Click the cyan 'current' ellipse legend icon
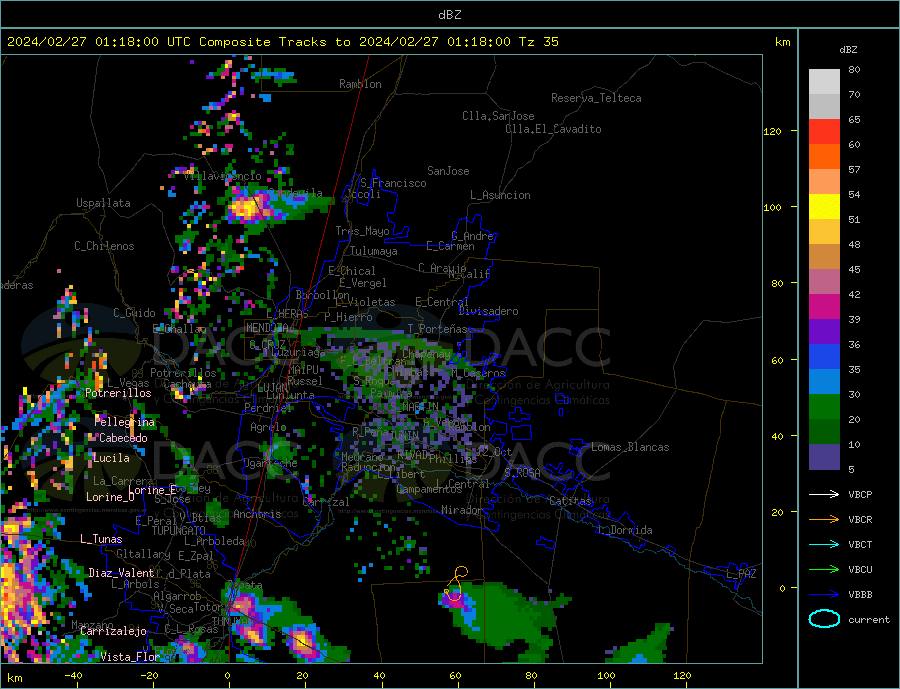Viewport: 900px width, 689px height. point(824,619)
